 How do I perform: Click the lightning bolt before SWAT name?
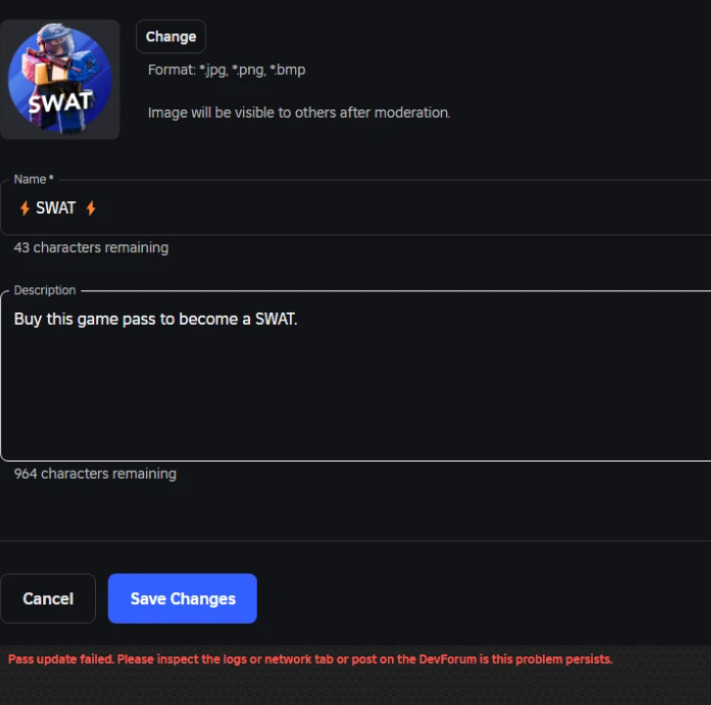pos(24,208)
